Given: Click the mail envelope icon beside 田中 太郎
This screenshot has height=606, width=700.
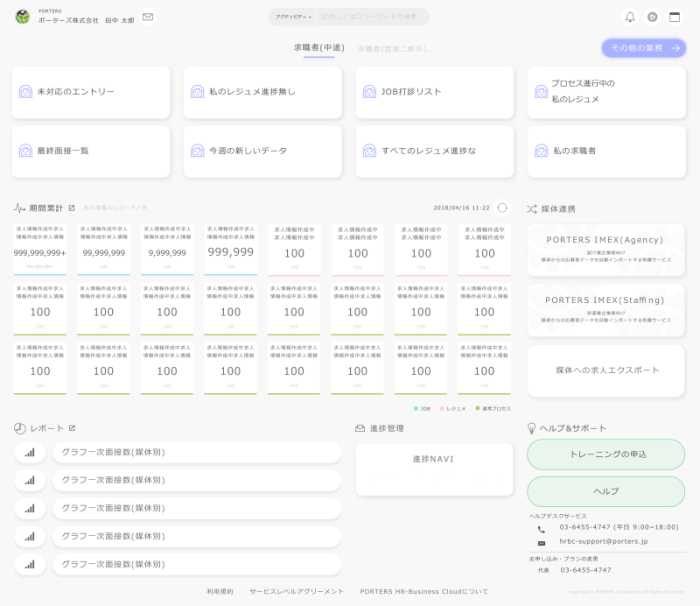Looking at the screenshot, I should pos(148,17).
